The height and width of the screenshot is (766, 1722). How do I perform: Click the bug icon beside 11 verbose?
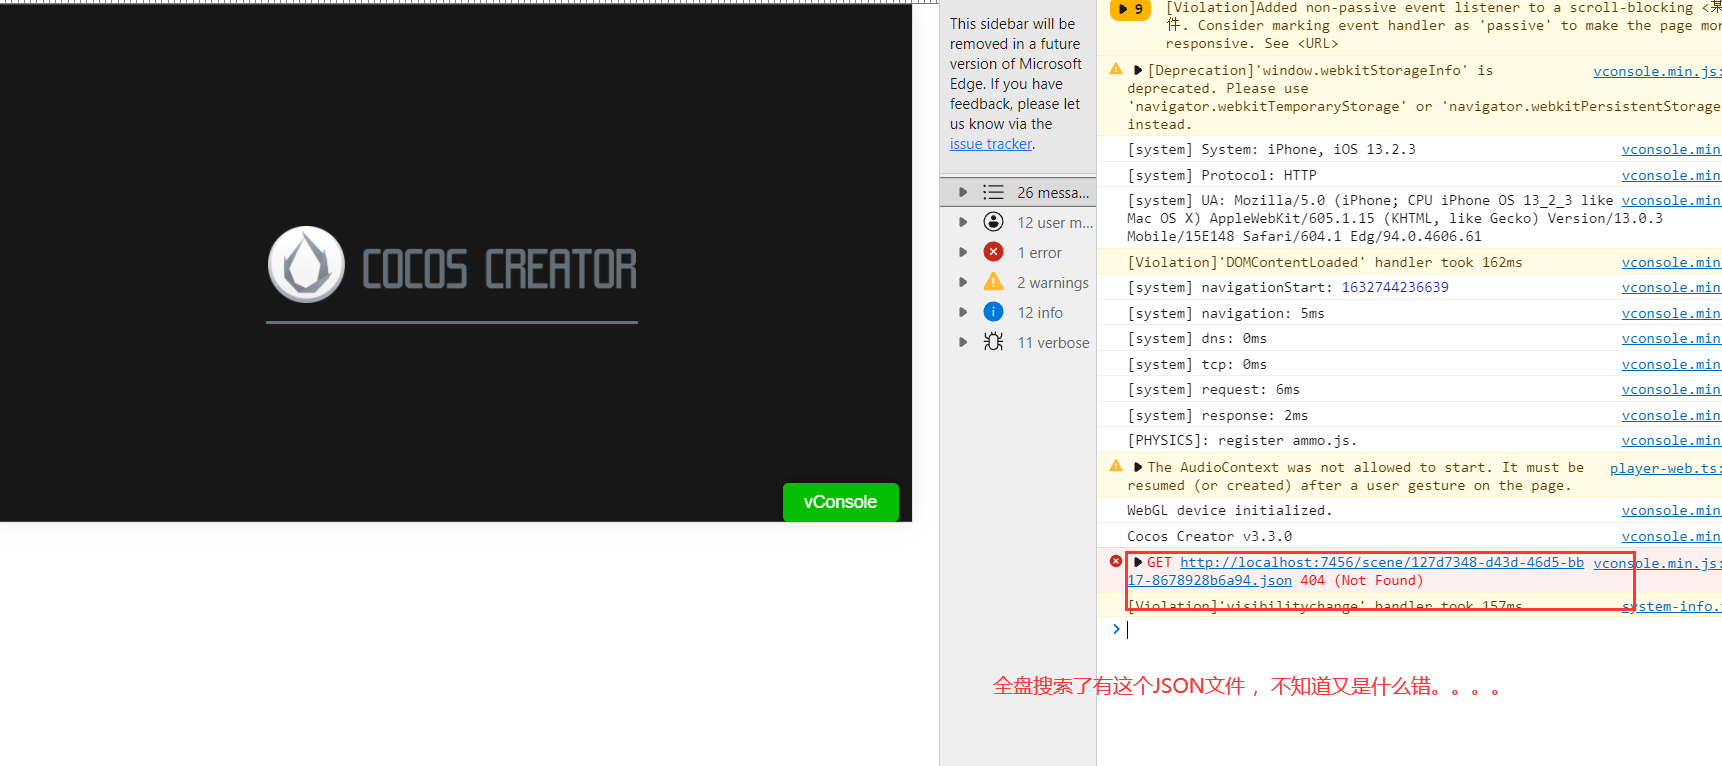(993, 342)
